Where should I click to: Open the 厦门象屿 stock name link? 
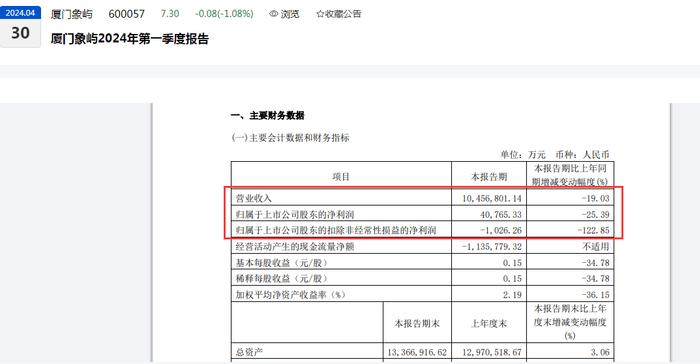pos(71,14)
